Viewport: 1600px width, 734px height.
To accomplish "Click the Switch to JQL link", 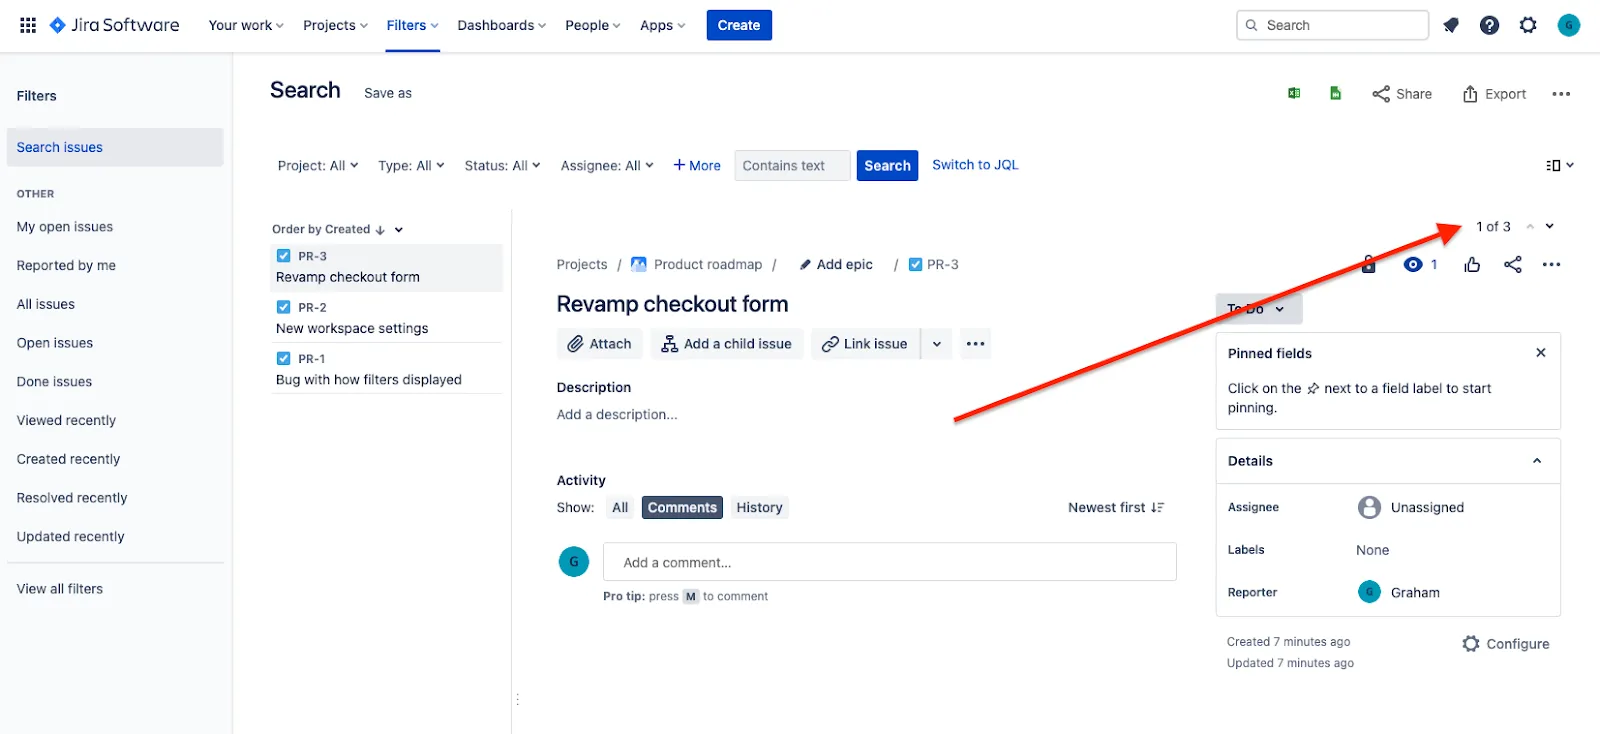I will click(975, 165).
